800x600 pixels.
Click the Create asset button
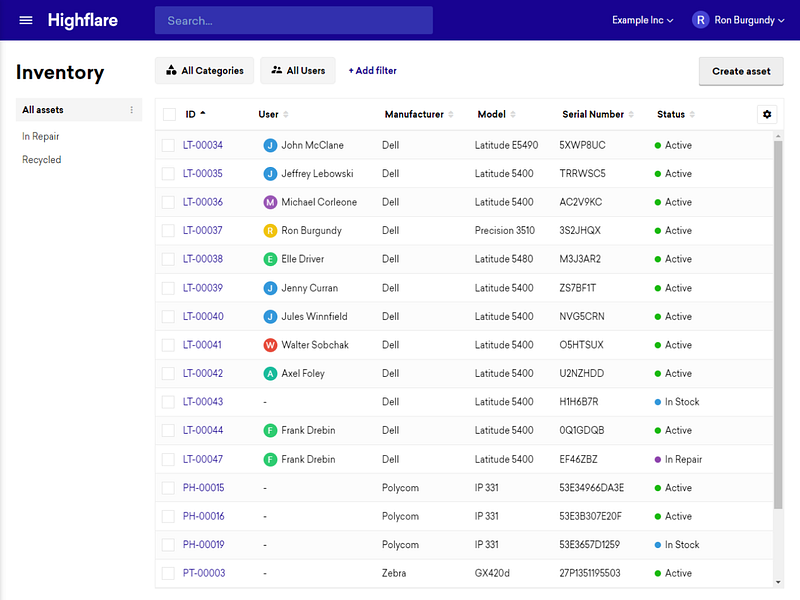pos(741,71)
